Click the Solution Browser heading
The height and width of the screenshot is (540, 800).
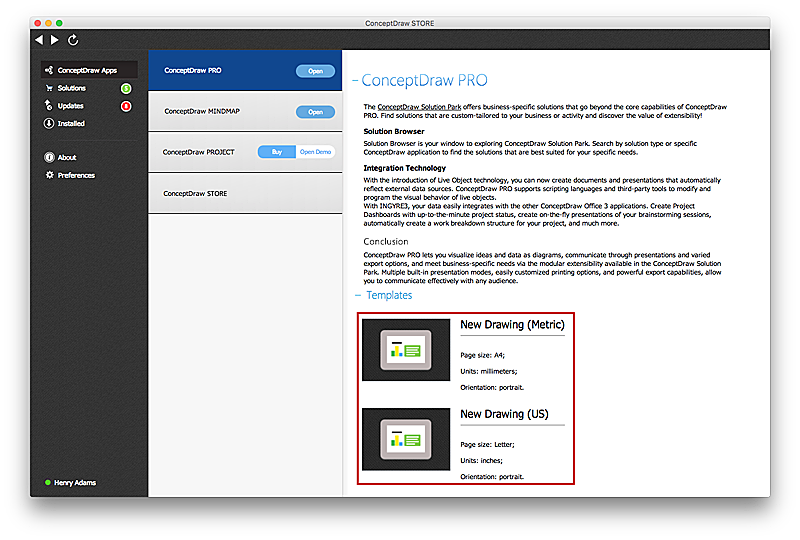(x=394, y=131)
